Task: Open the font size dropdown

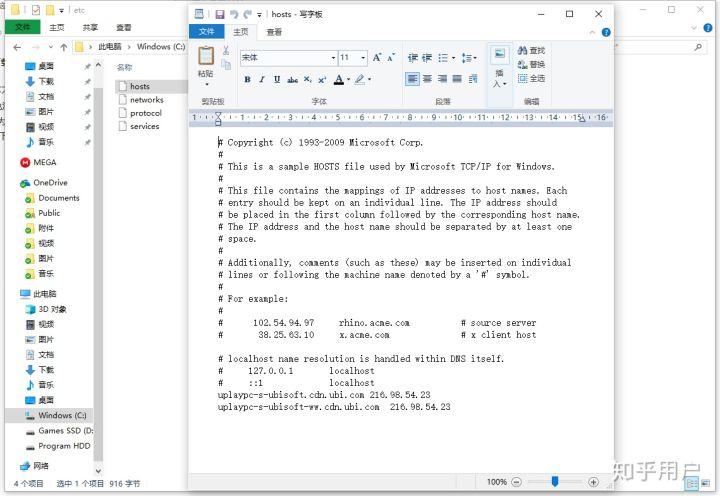Action: coord(363,58)
